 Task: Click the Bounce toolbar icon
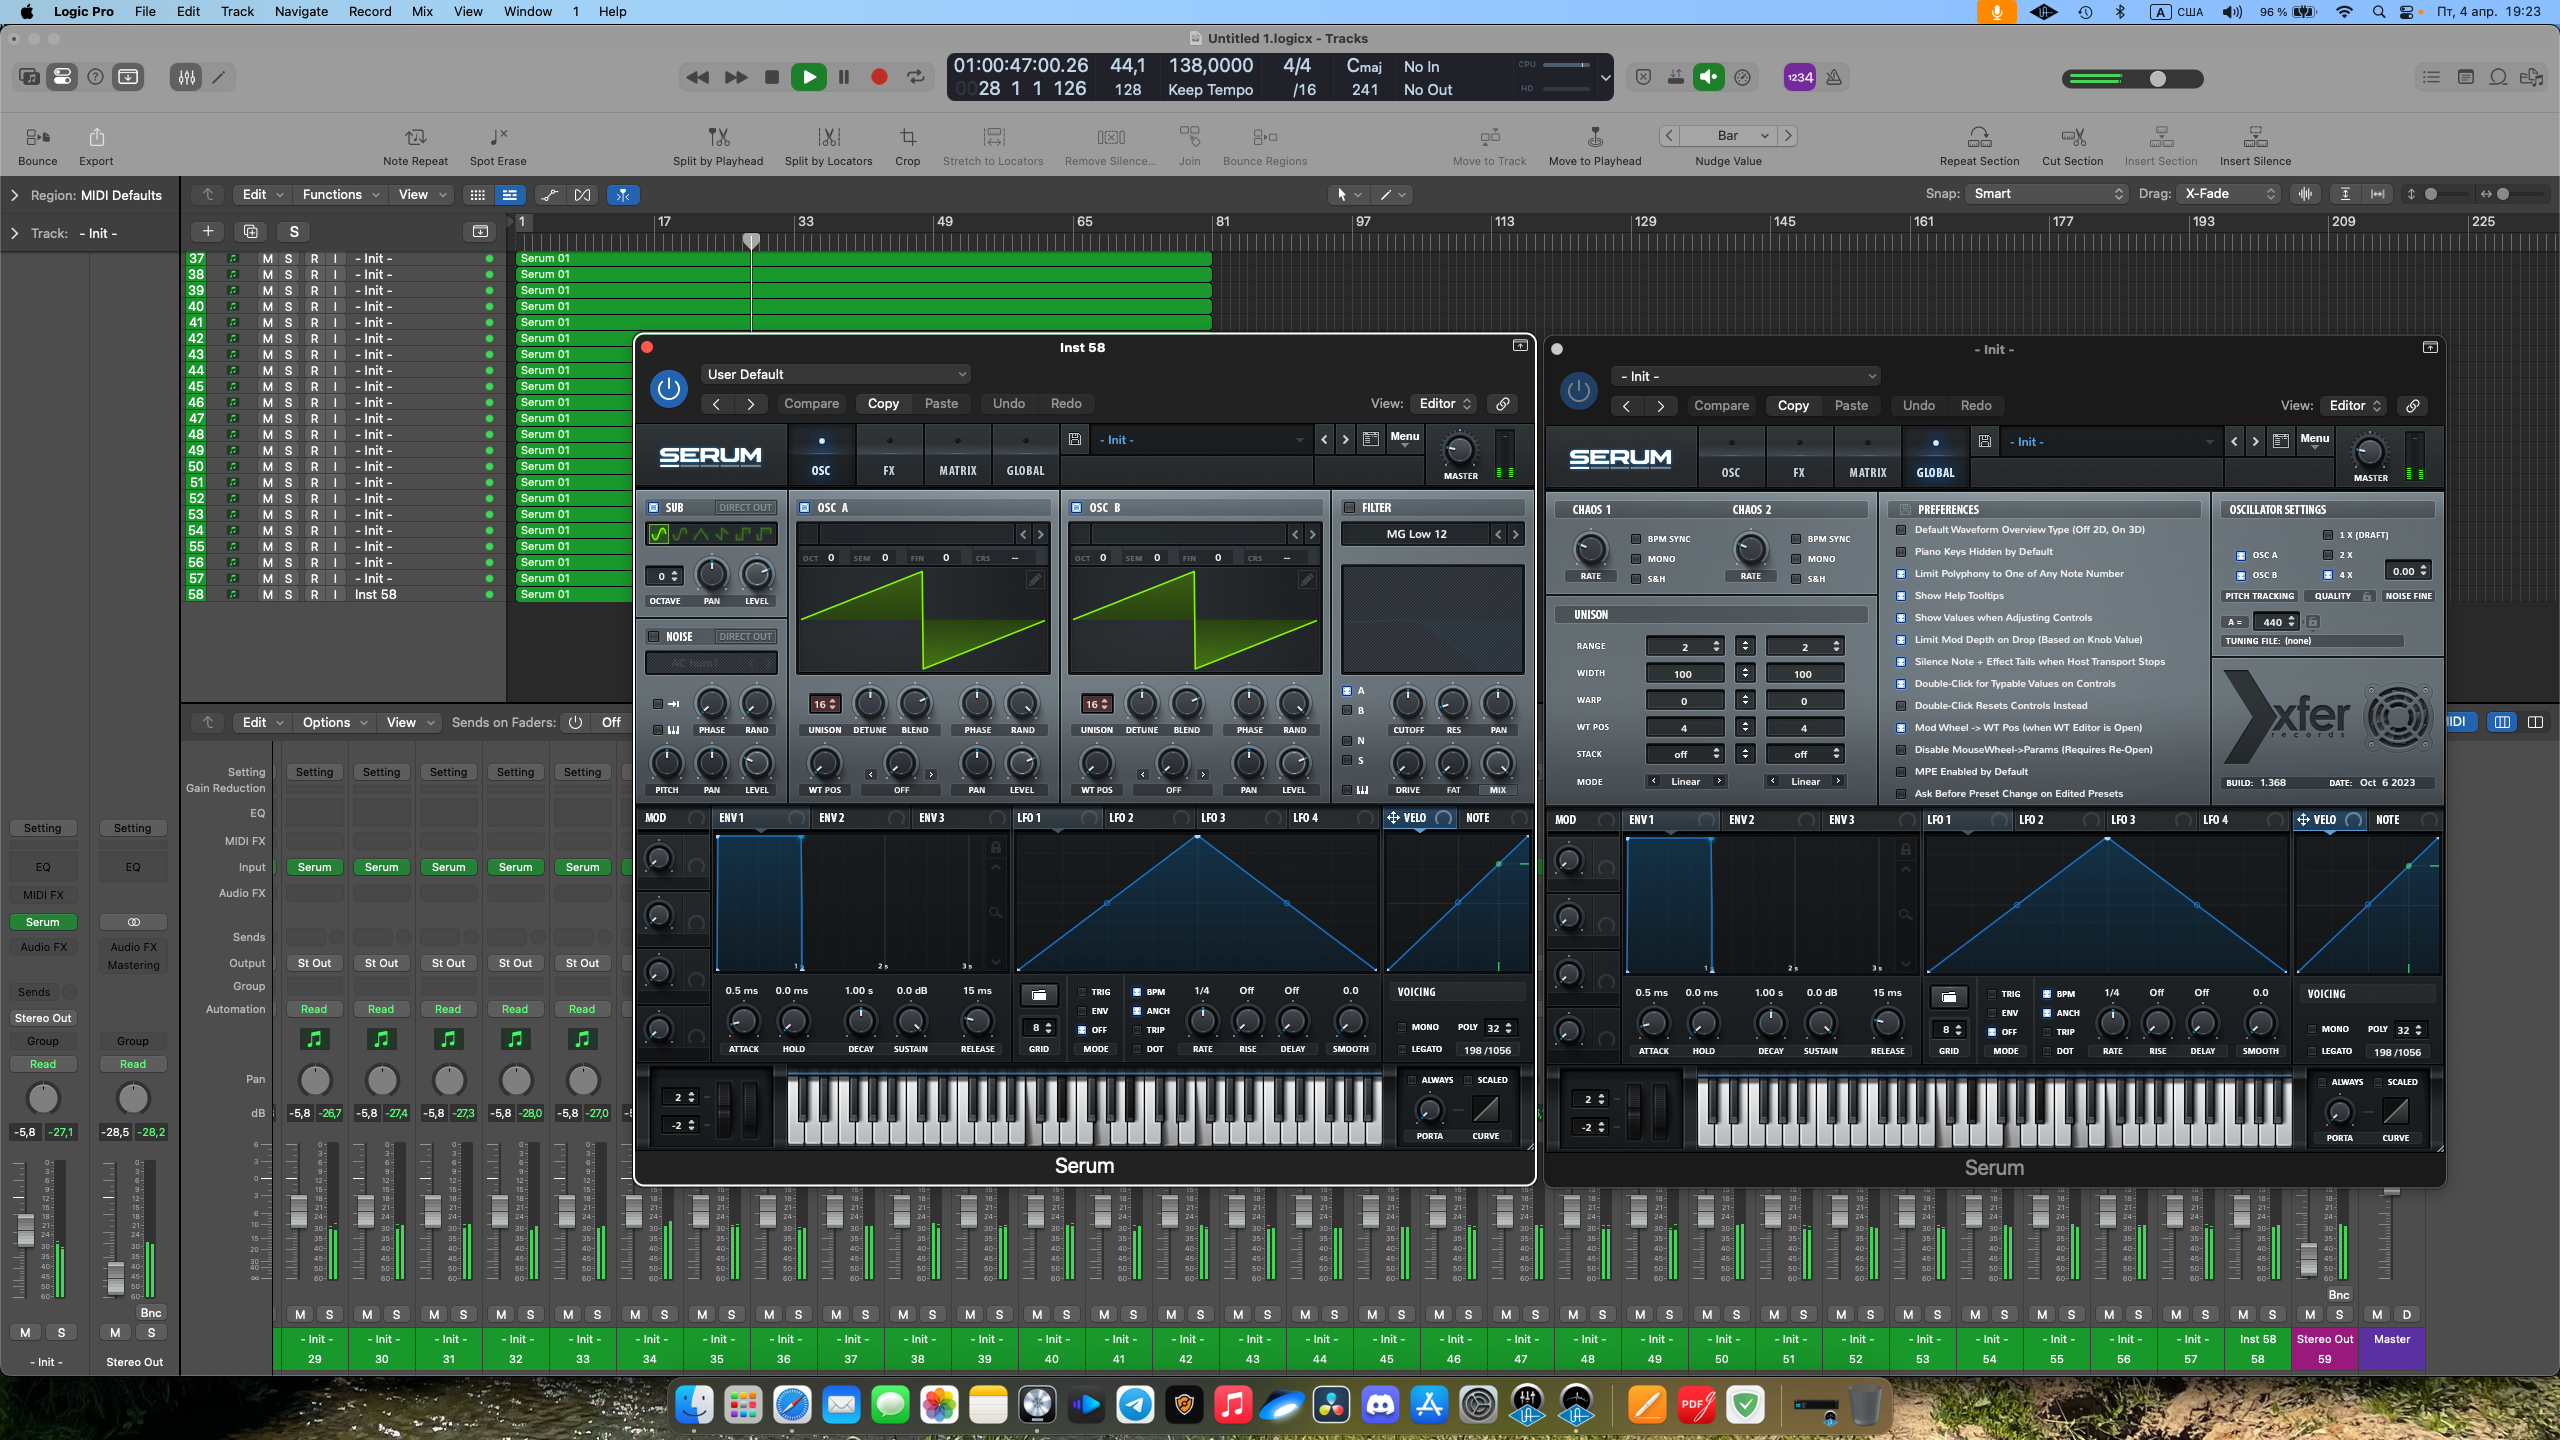[x=38, y=137]
